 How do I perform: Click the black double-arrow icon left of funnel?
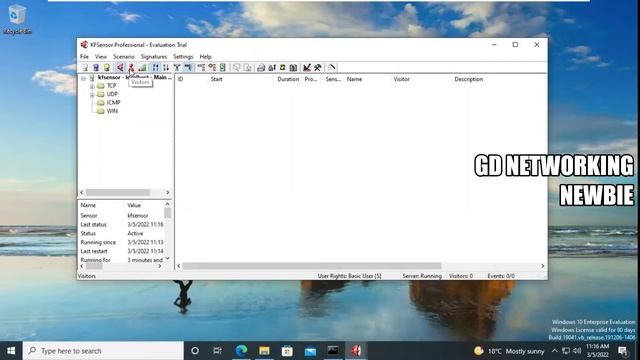click(166, 67)
